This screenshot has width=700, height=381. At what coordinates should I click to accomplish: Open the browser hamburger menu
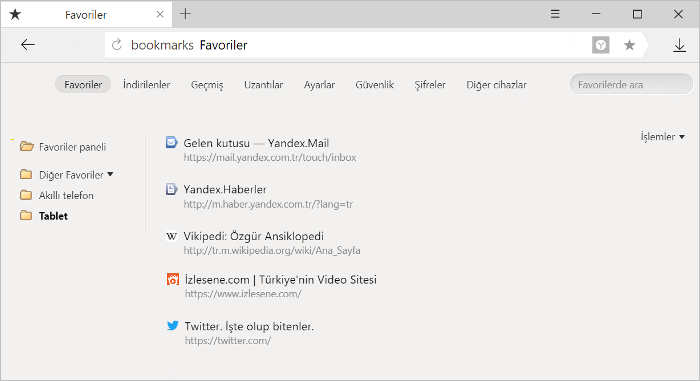(555, 14)
